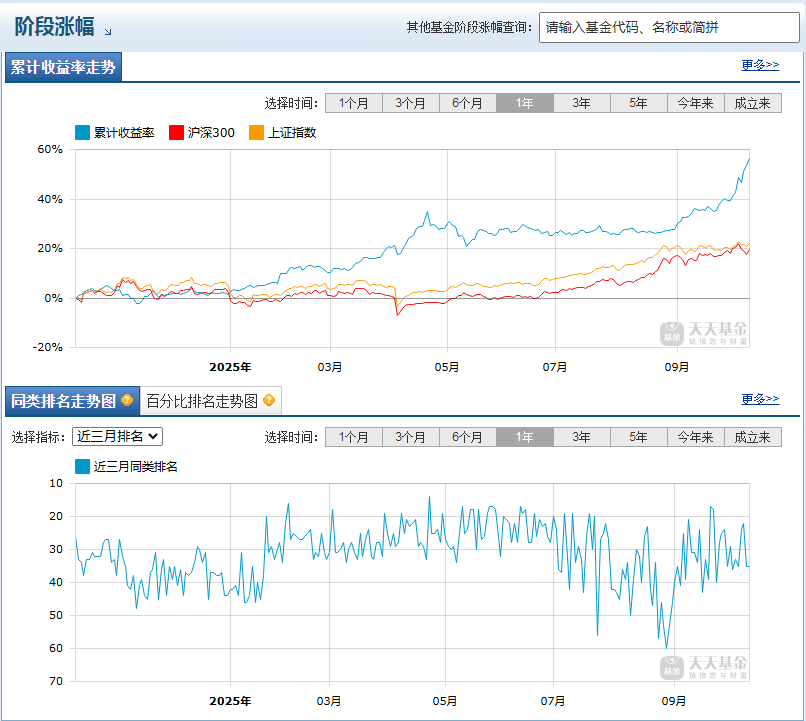Toggle 上证指数 orange legend swatch
The image size is (806, 721).
coord(257,133)
